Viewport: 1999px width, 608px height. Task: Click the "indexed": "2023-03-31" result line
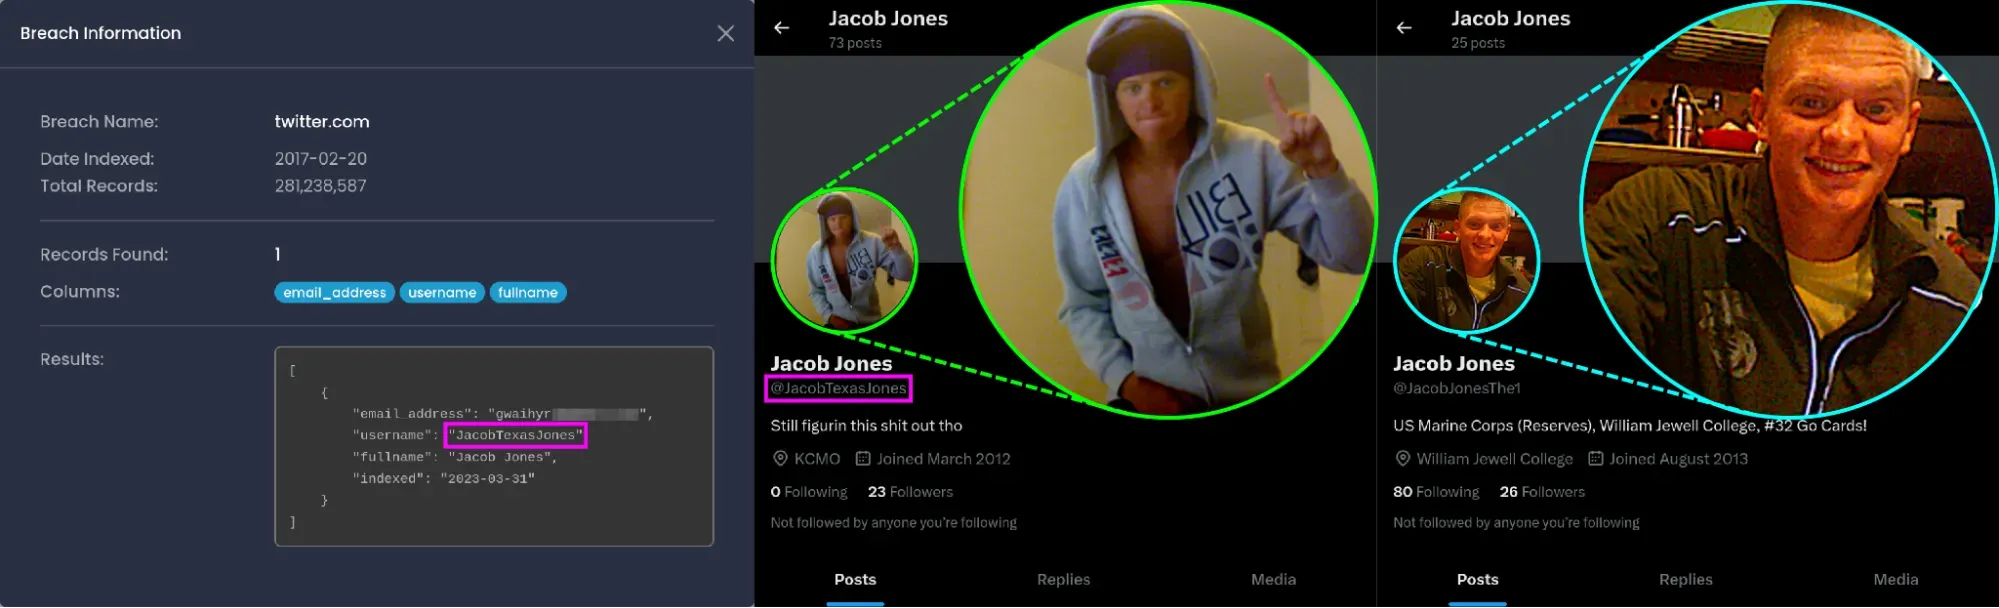(x=443, y=479)
